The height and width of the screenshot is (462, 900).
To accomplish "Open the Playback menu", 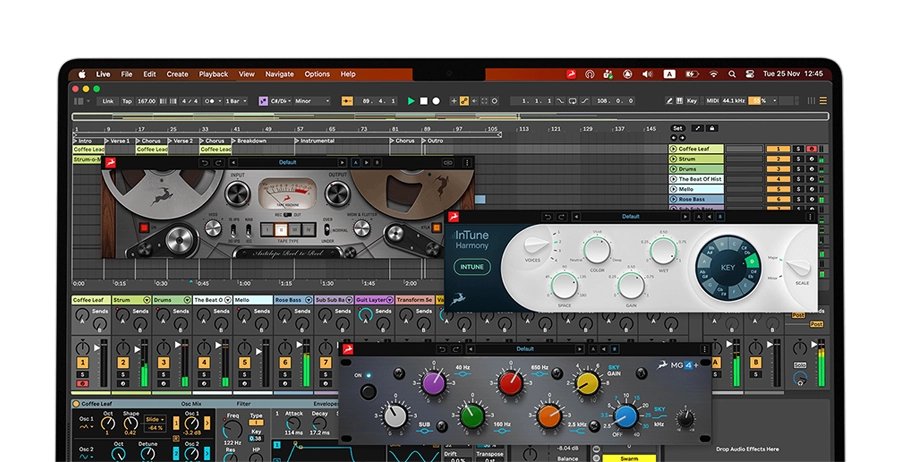I will click(x=214, y=74).
